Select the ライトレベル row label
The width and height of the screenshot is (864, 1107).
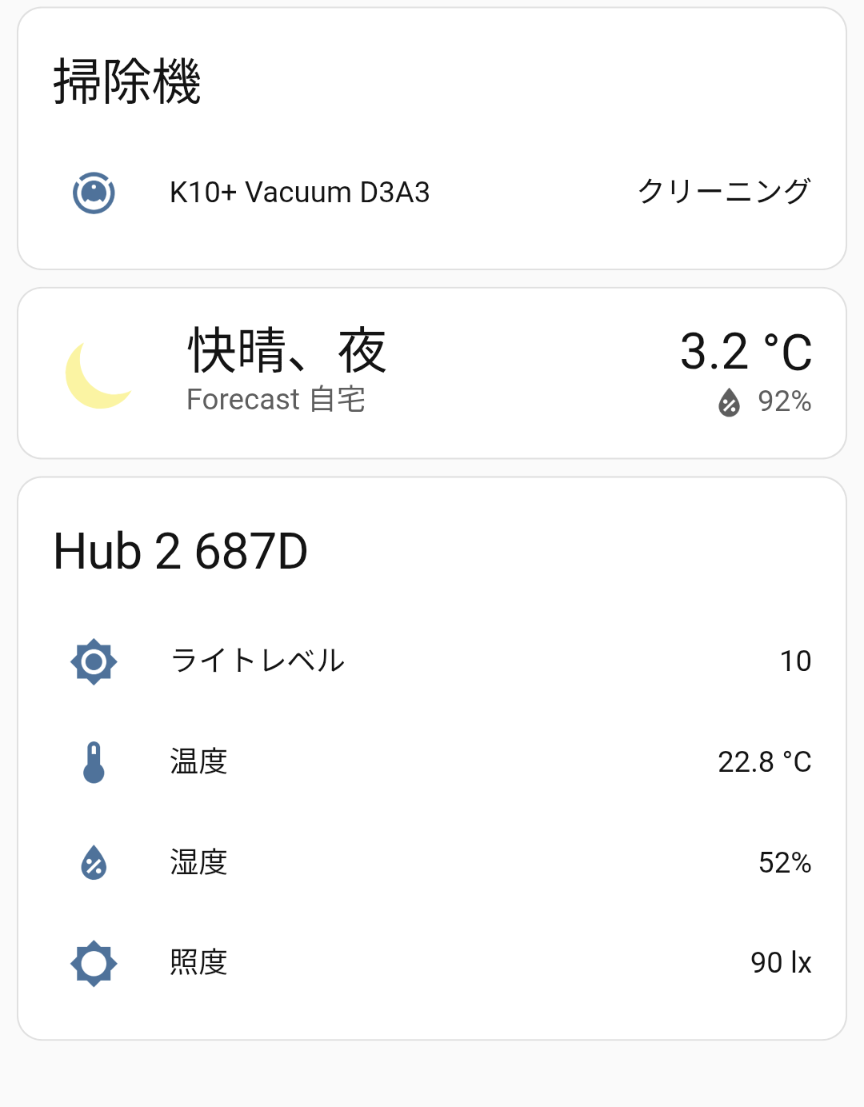click(257, 661)
